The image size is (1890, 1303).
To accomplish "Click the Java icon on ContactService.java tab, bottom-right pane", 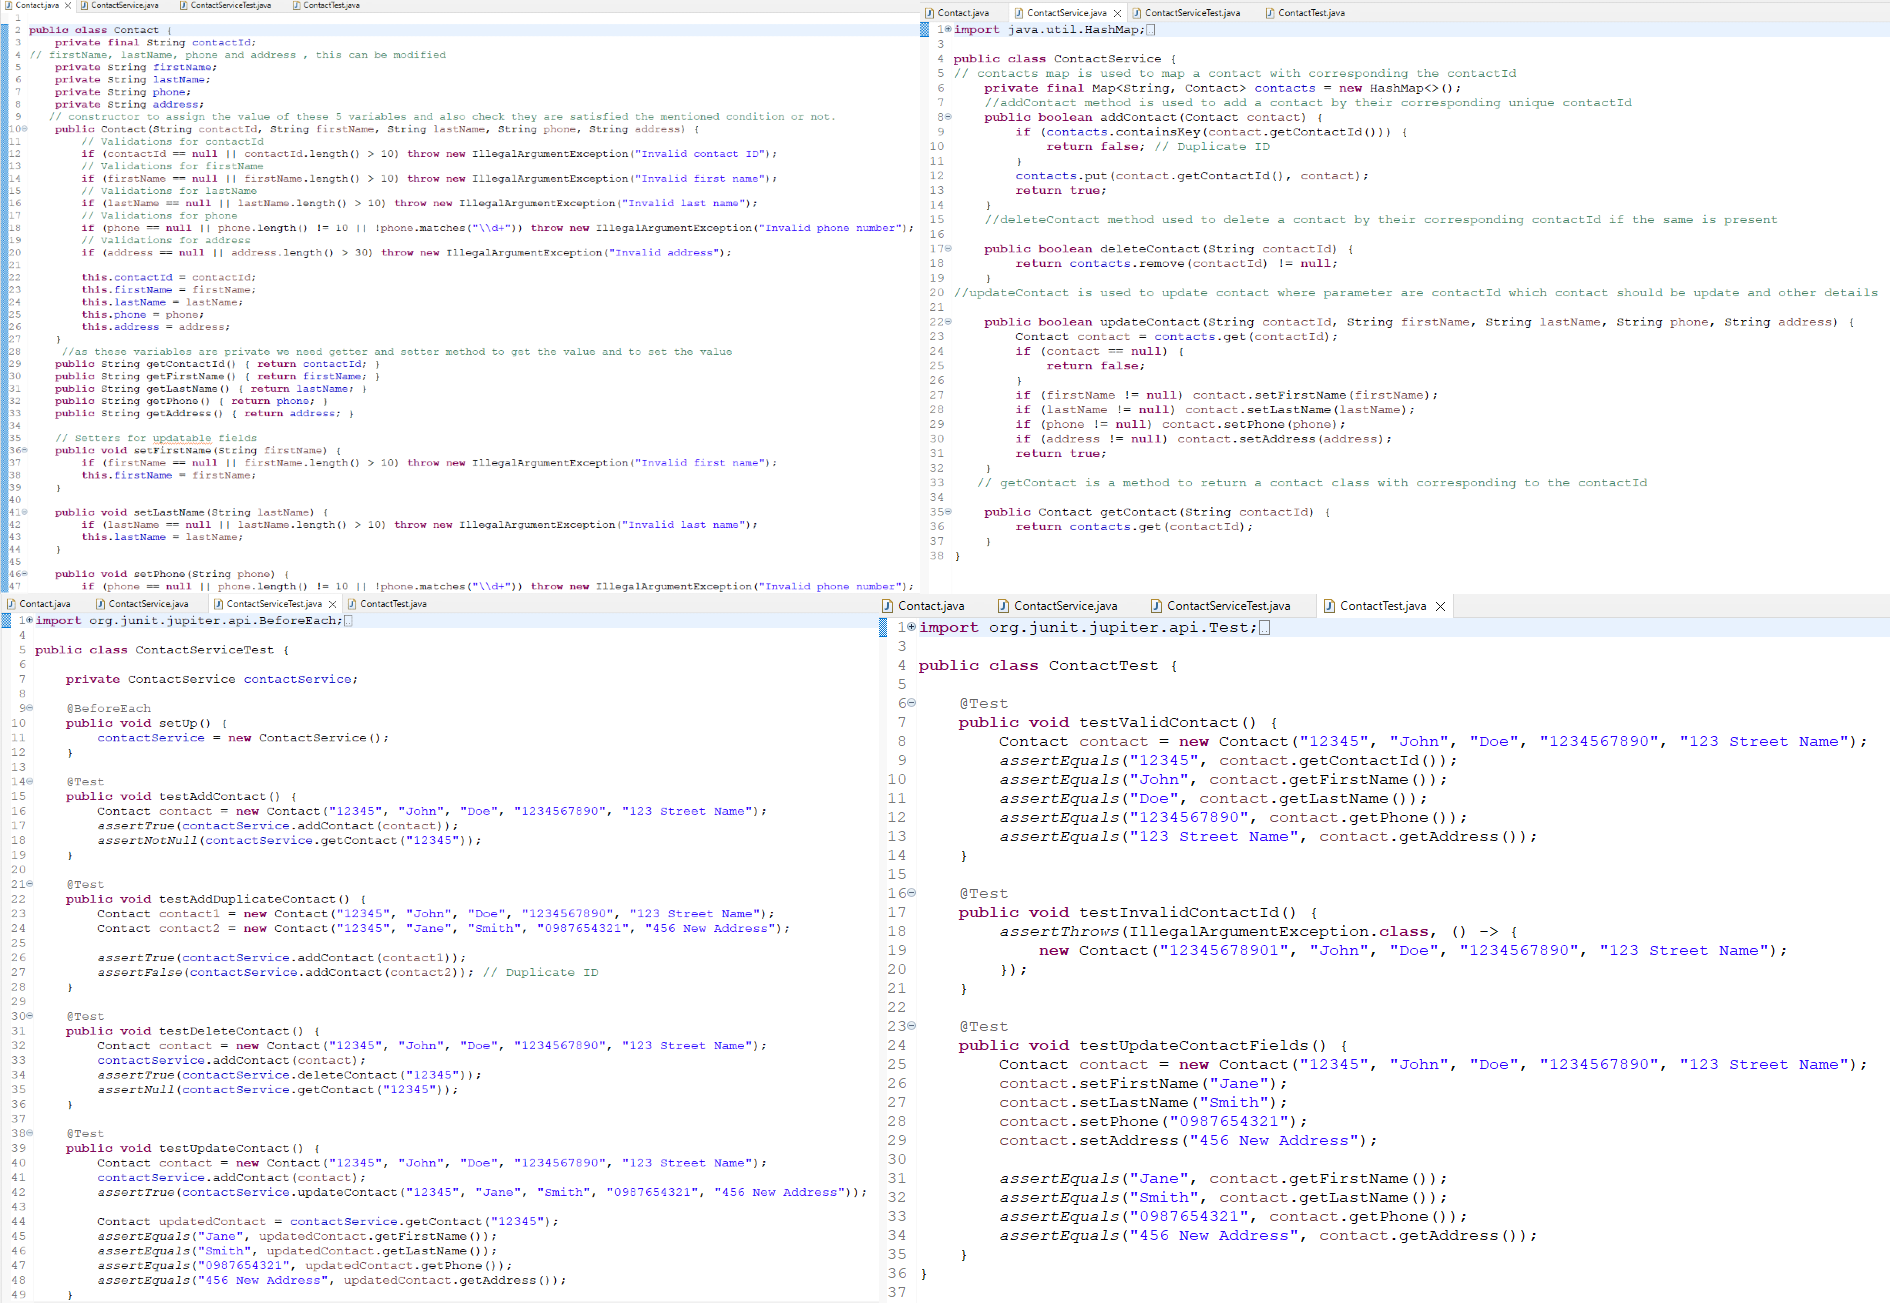I will [1001, 605].
